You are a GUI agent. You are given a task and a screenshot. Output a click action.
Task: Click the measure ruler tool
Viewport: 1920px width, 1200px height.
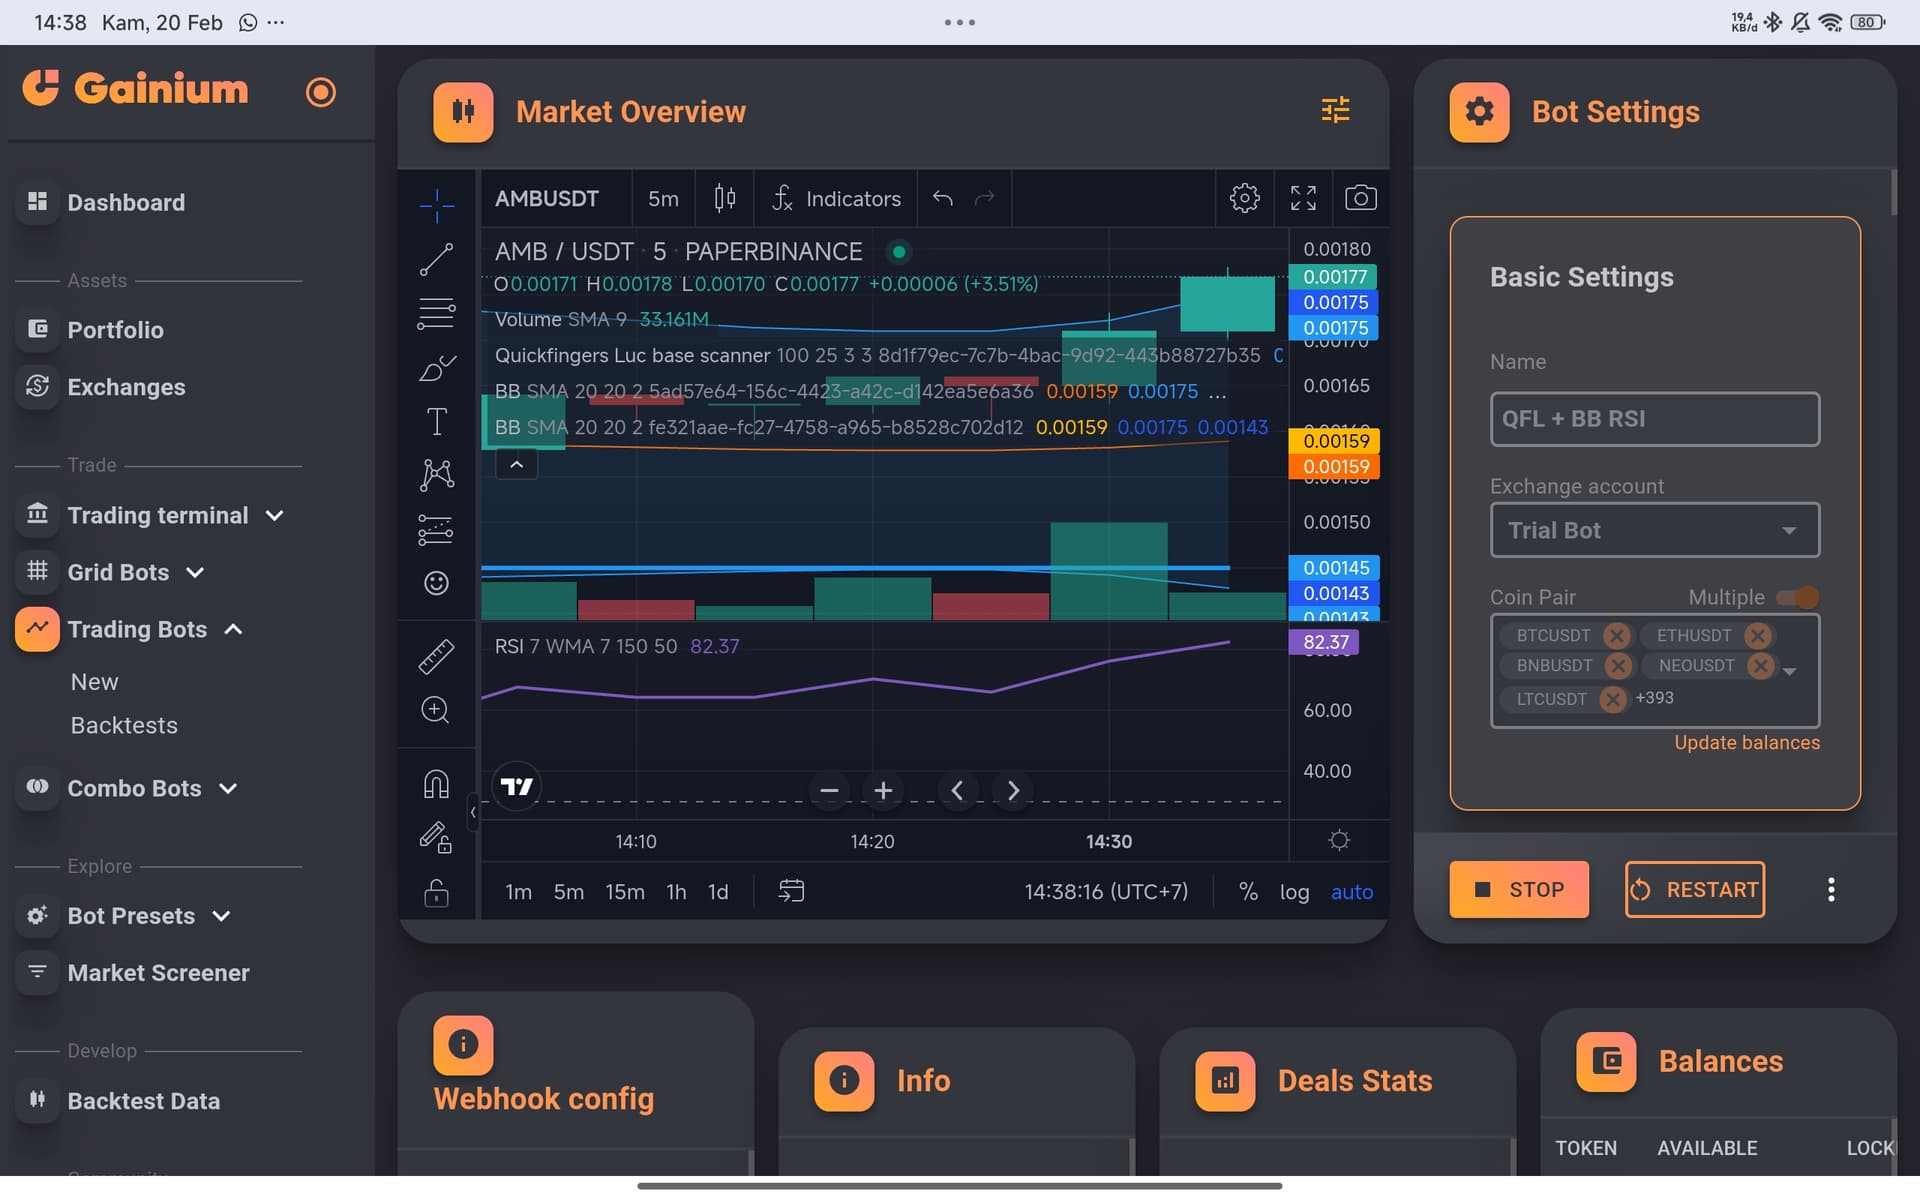(x=436, y=656)
